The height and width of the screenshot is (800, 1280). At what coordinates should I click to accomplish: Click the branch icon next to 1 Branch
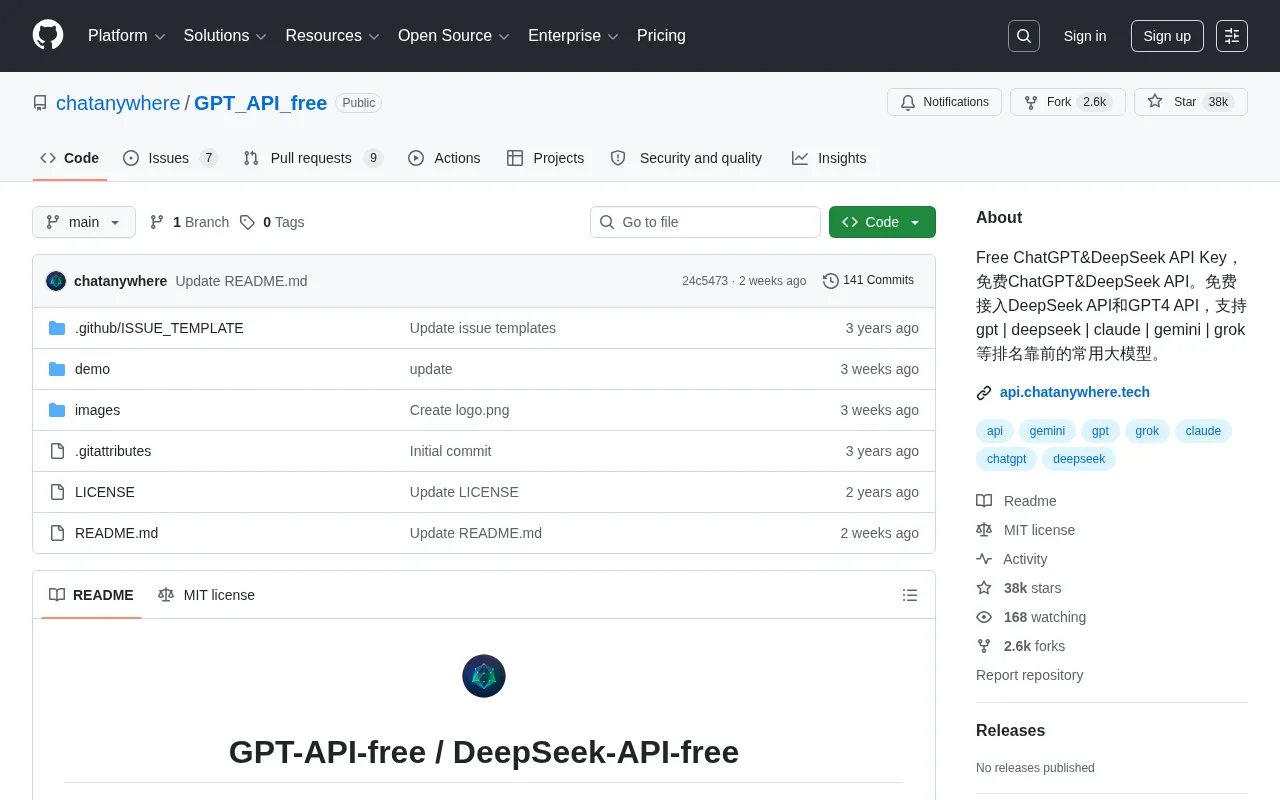157,222
